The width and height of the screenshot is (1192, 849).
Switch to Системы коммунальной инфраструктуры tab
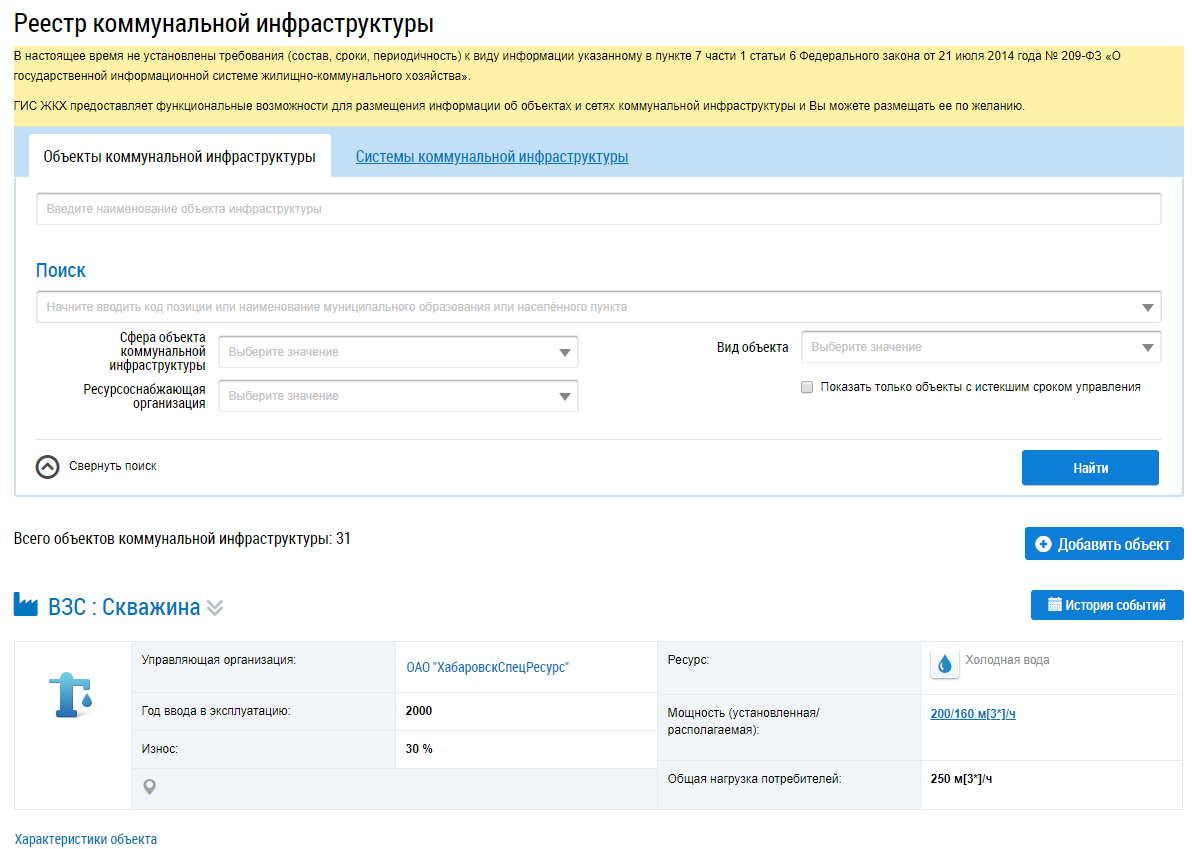click(492, 157)
